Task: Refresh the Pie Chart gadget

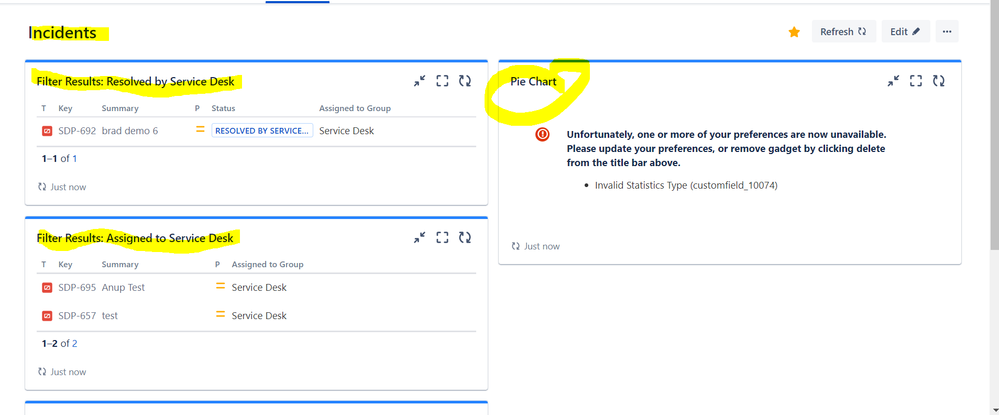Action: click(938, 81)
